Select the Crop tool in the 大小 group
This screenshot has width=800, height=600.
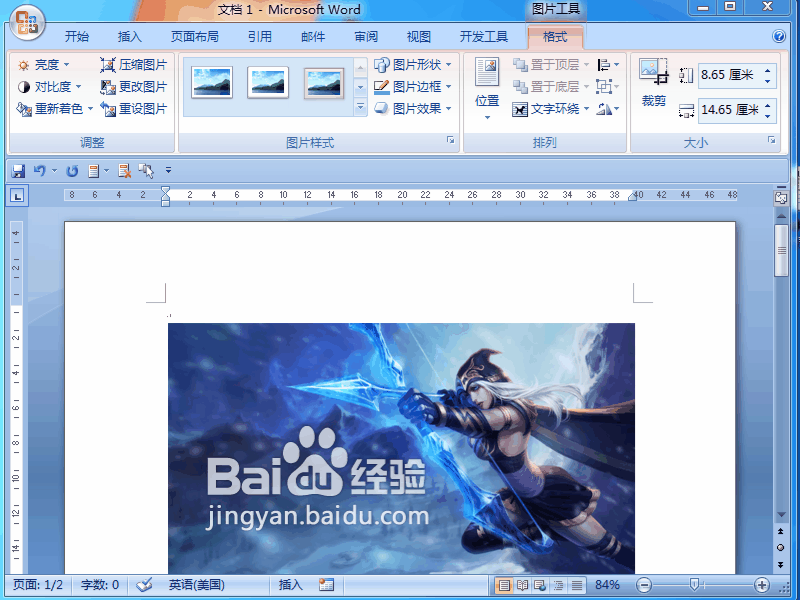coord(654,82)
